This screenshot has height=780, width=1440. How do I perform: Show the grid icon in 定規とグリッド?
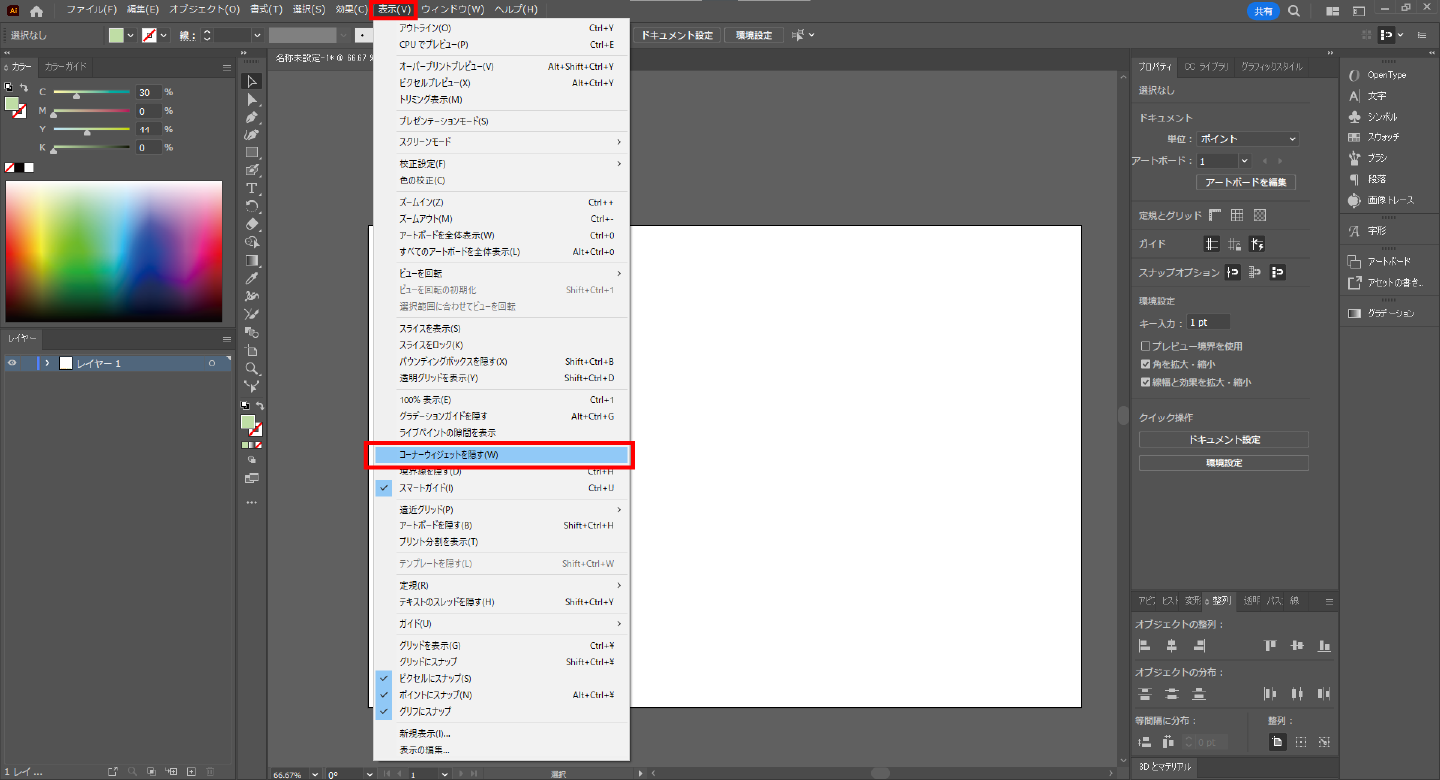coord(1237,215)
